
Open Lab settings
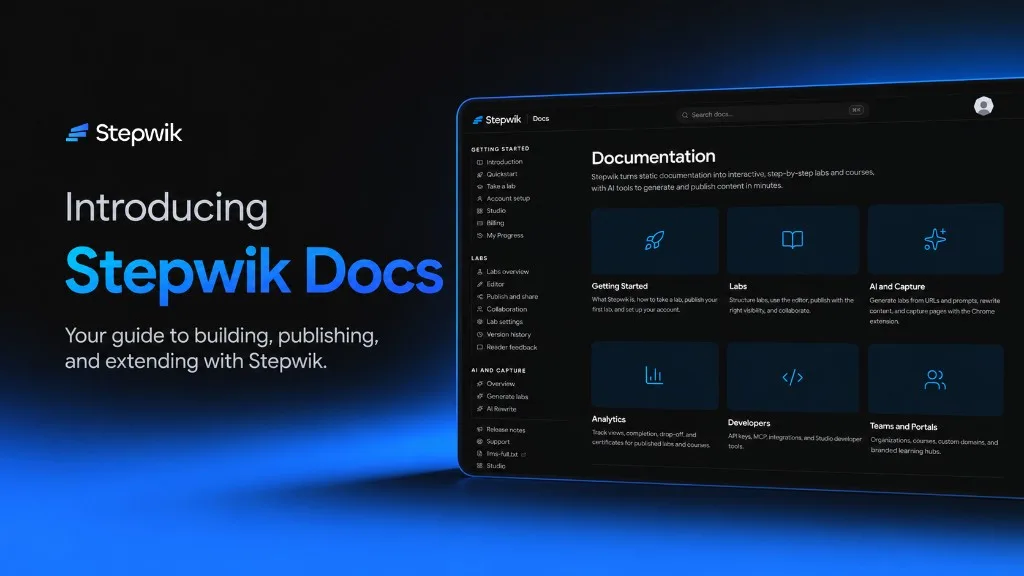504,322
